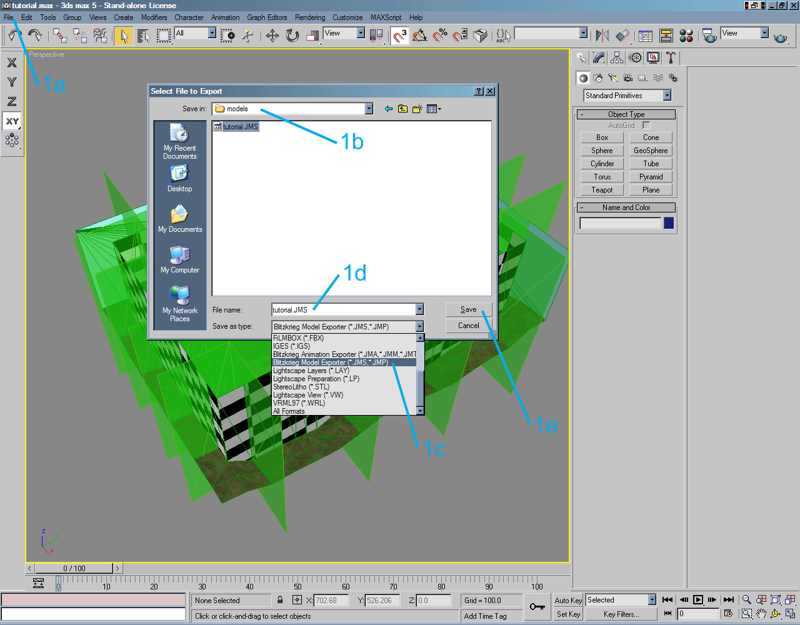Restrict transforms to the XY plane
The height and width of the screenshot is (625, 800).
tap(12, 121)
